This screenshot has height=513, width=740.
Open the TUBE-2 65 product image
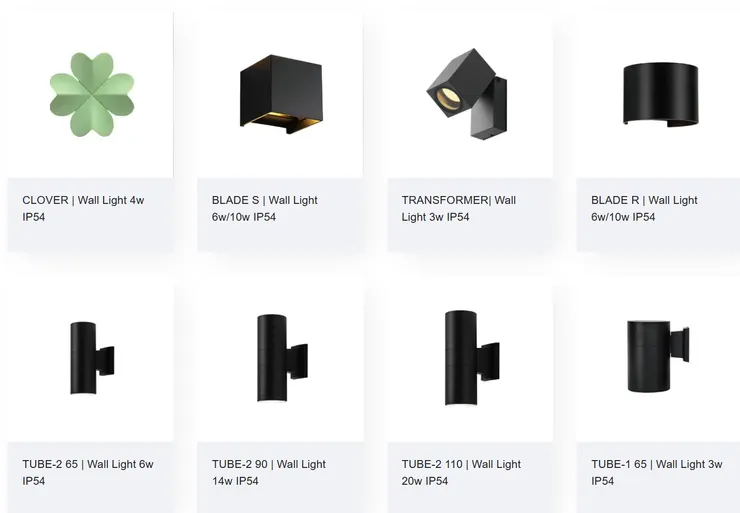[90, 359]
